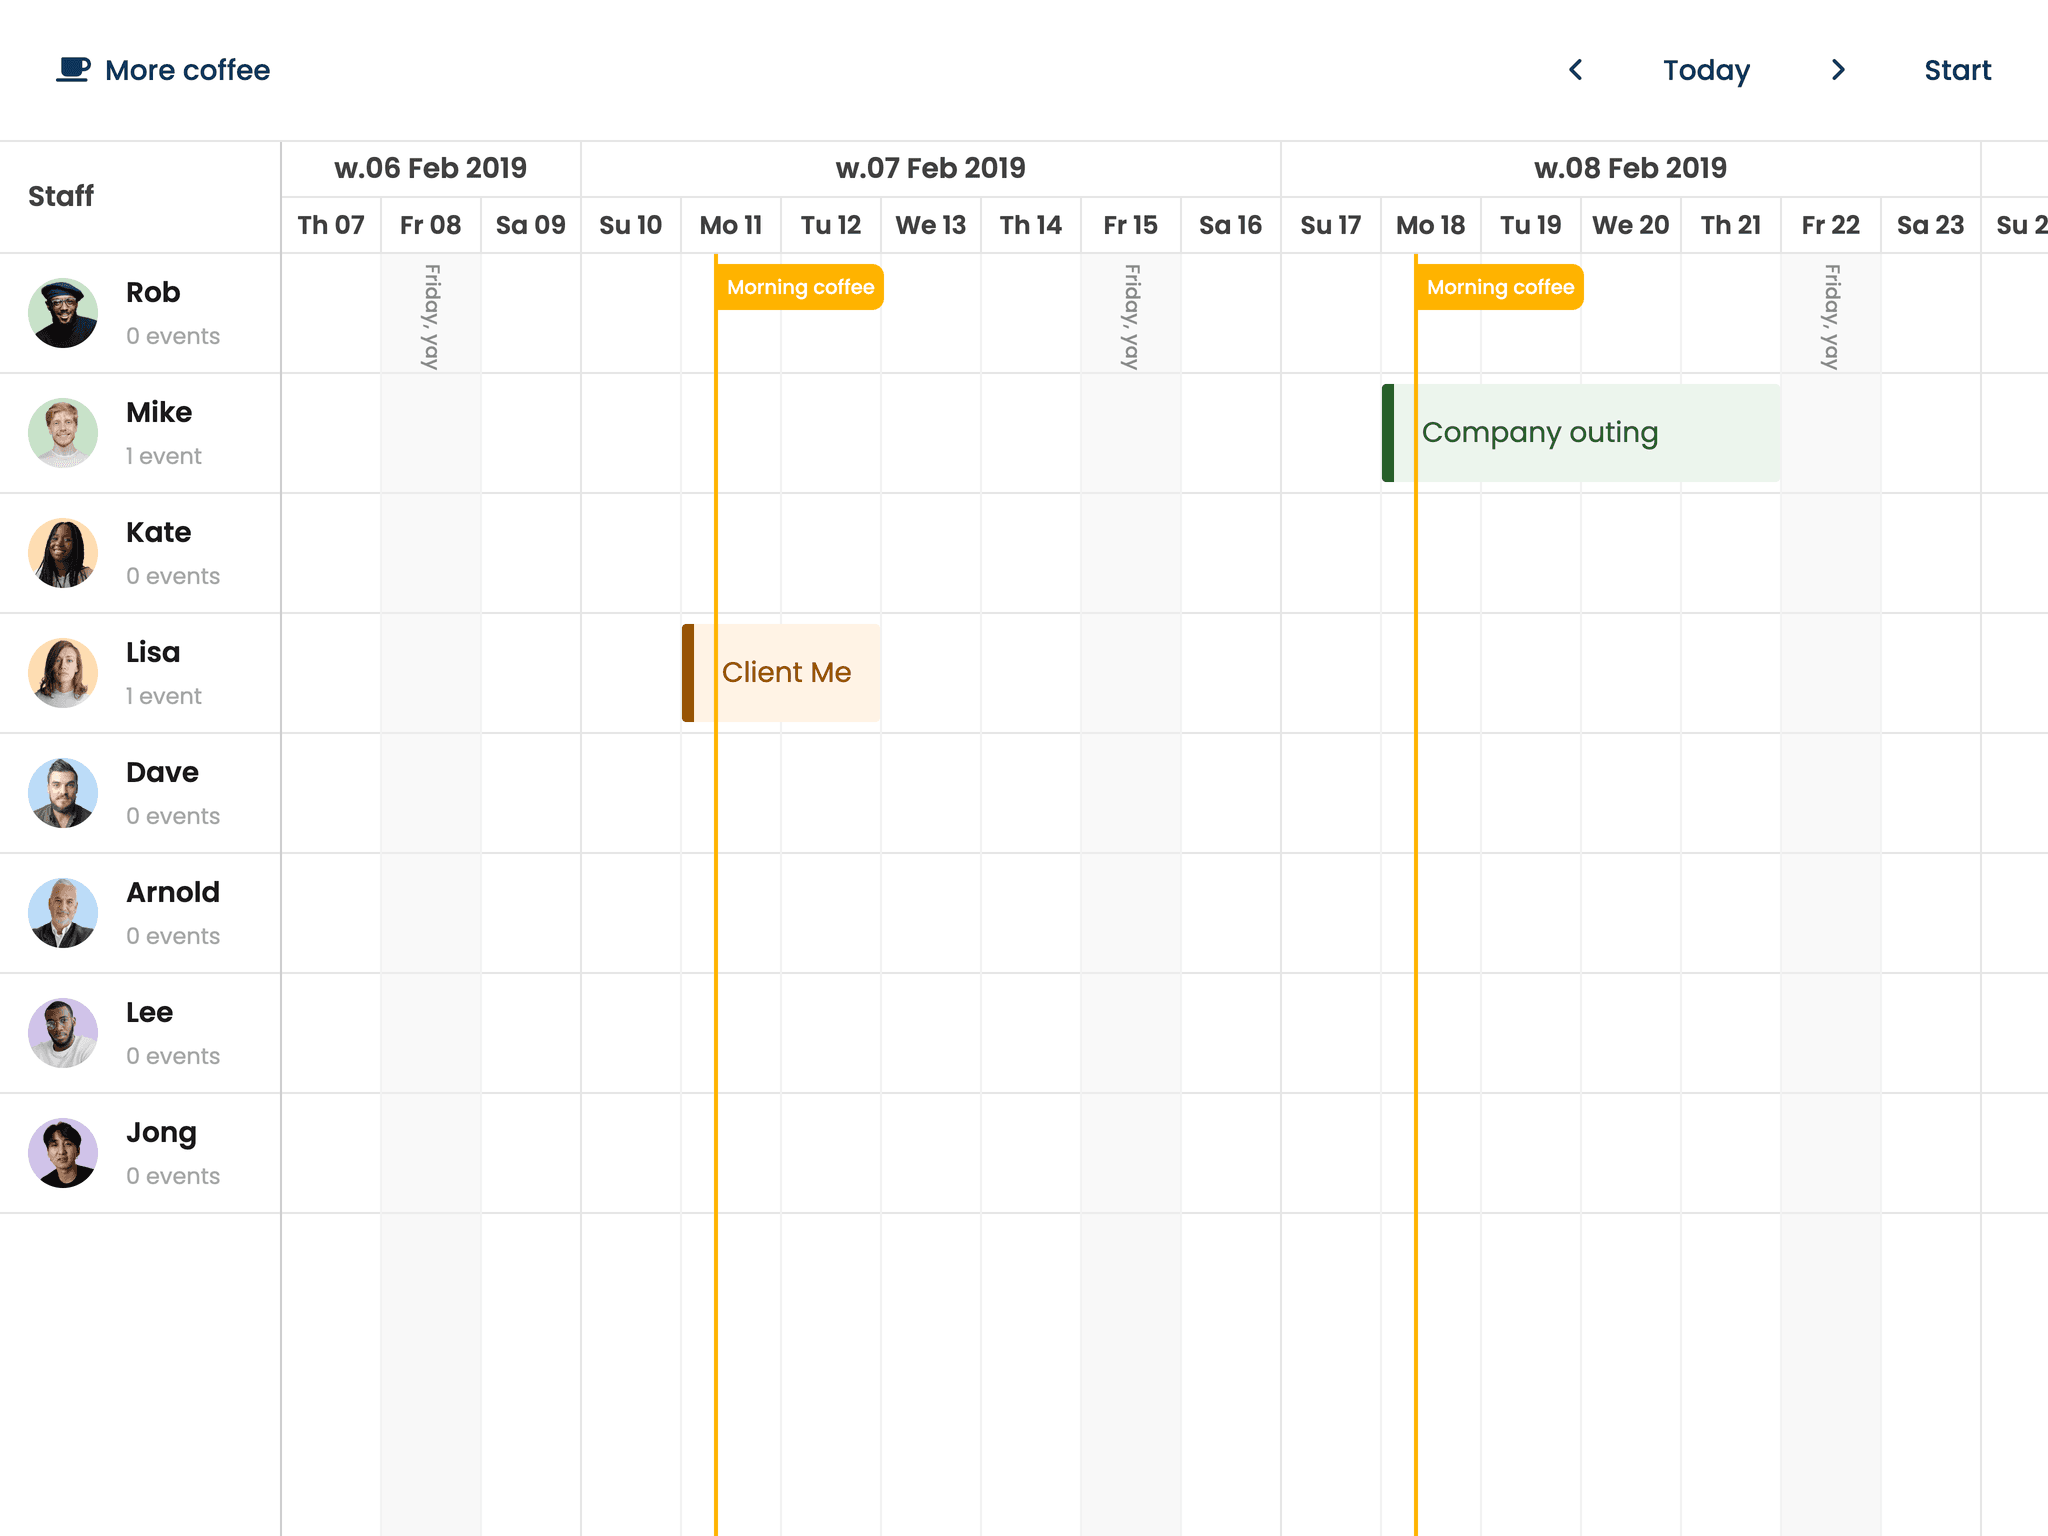Viewport: 2048px width, 1536px height.
Task: Select the Kate staff name
Action: (x=159, y=532)
